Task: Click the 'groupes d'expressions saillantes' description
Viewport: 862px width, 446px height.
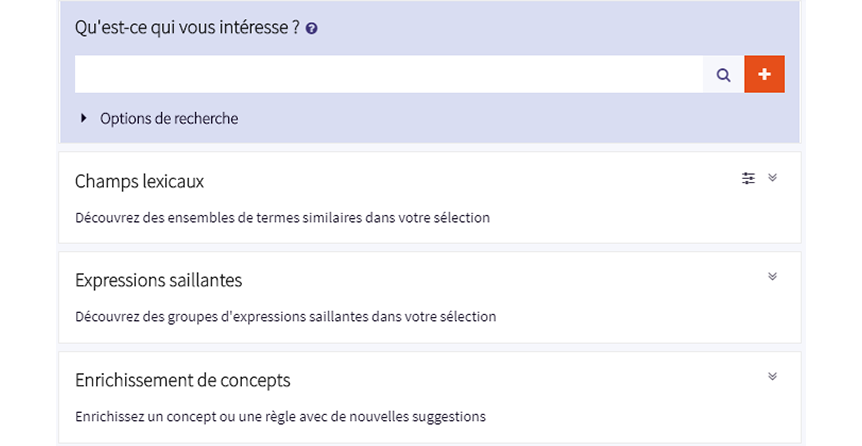Action: (285, 317)
